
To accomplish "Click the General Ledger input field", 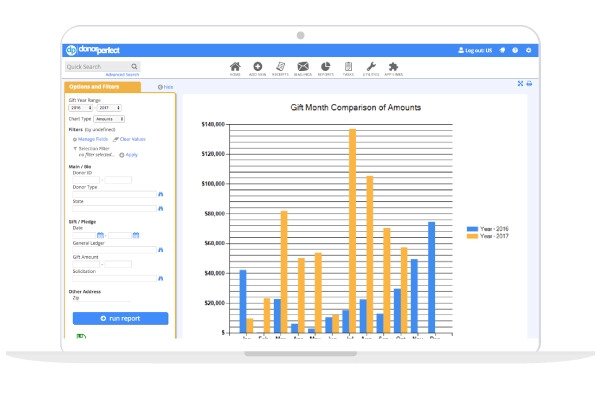I will point(114,250).
